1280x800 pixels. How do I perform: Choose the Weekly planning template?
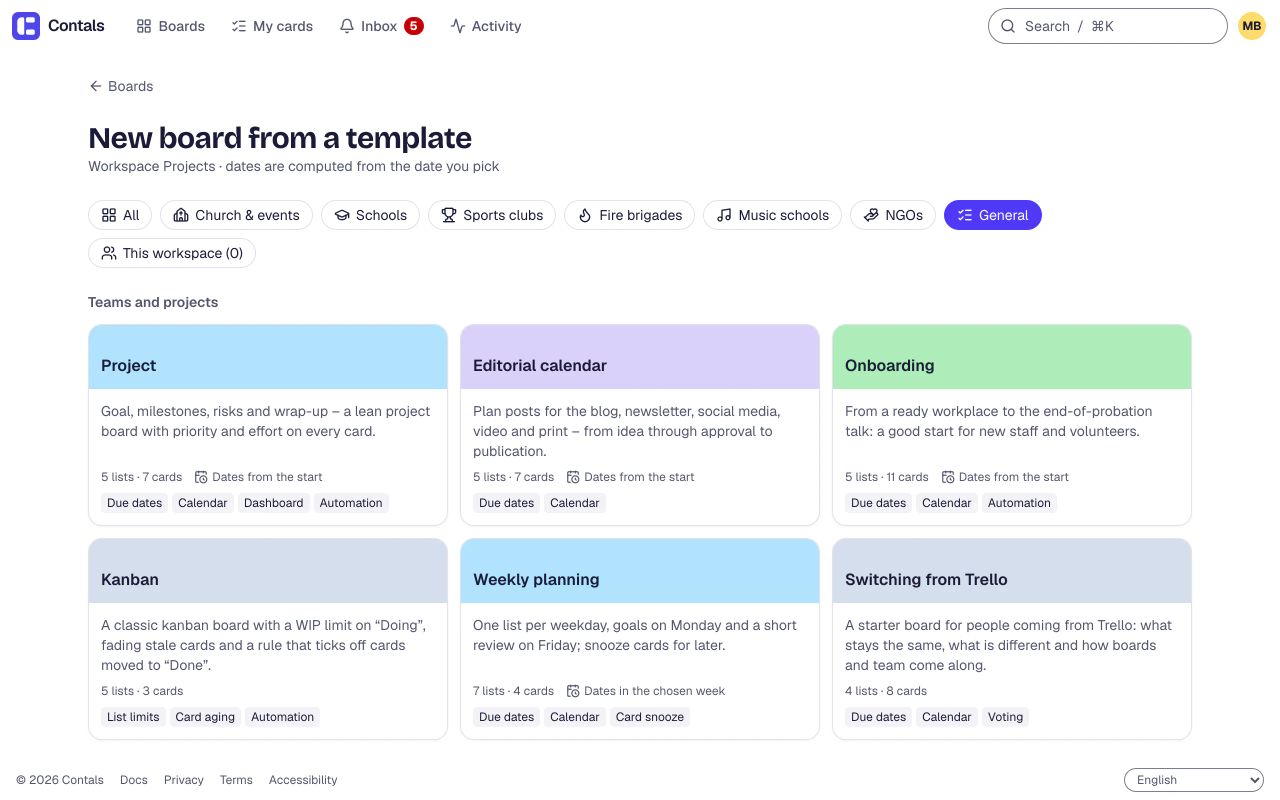pyautogui.click(x=640, y=639)
